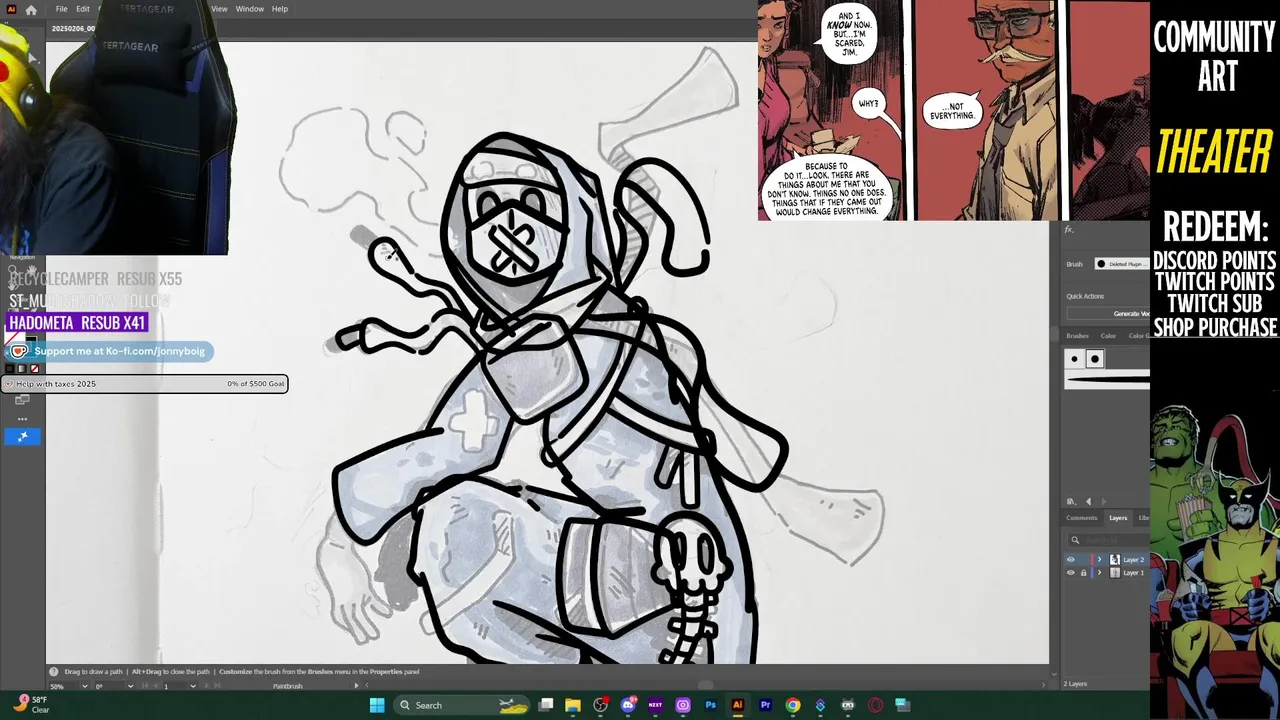Click the red Layer 2 color bar

click(x=1092, y=560)
